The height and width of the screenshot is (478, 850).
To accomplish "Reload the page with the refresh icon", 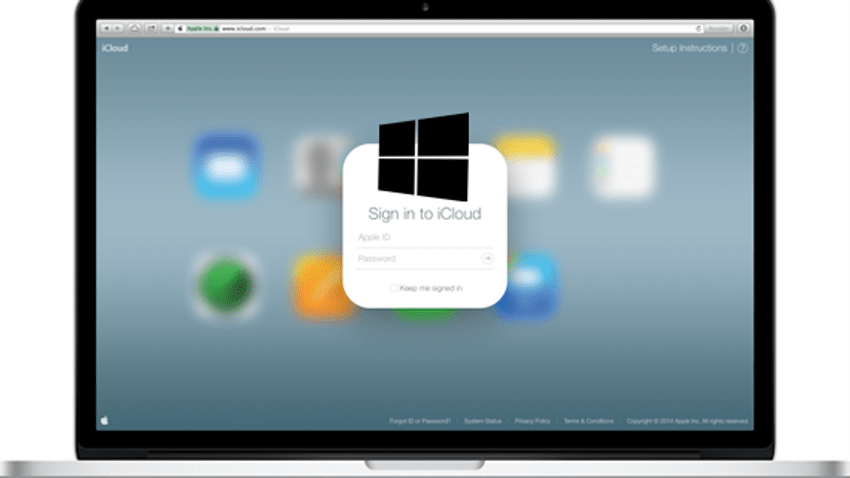I will pyautogui.click(x=698, y=28).
